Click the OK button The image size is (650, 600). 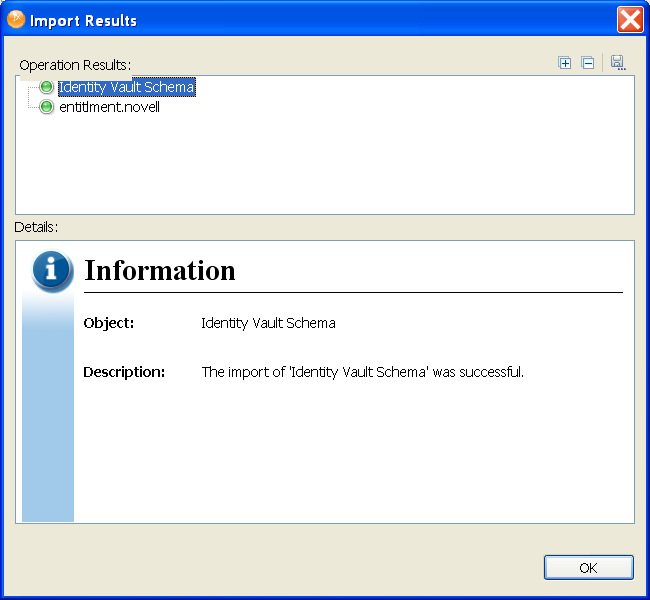click(588, 567)
